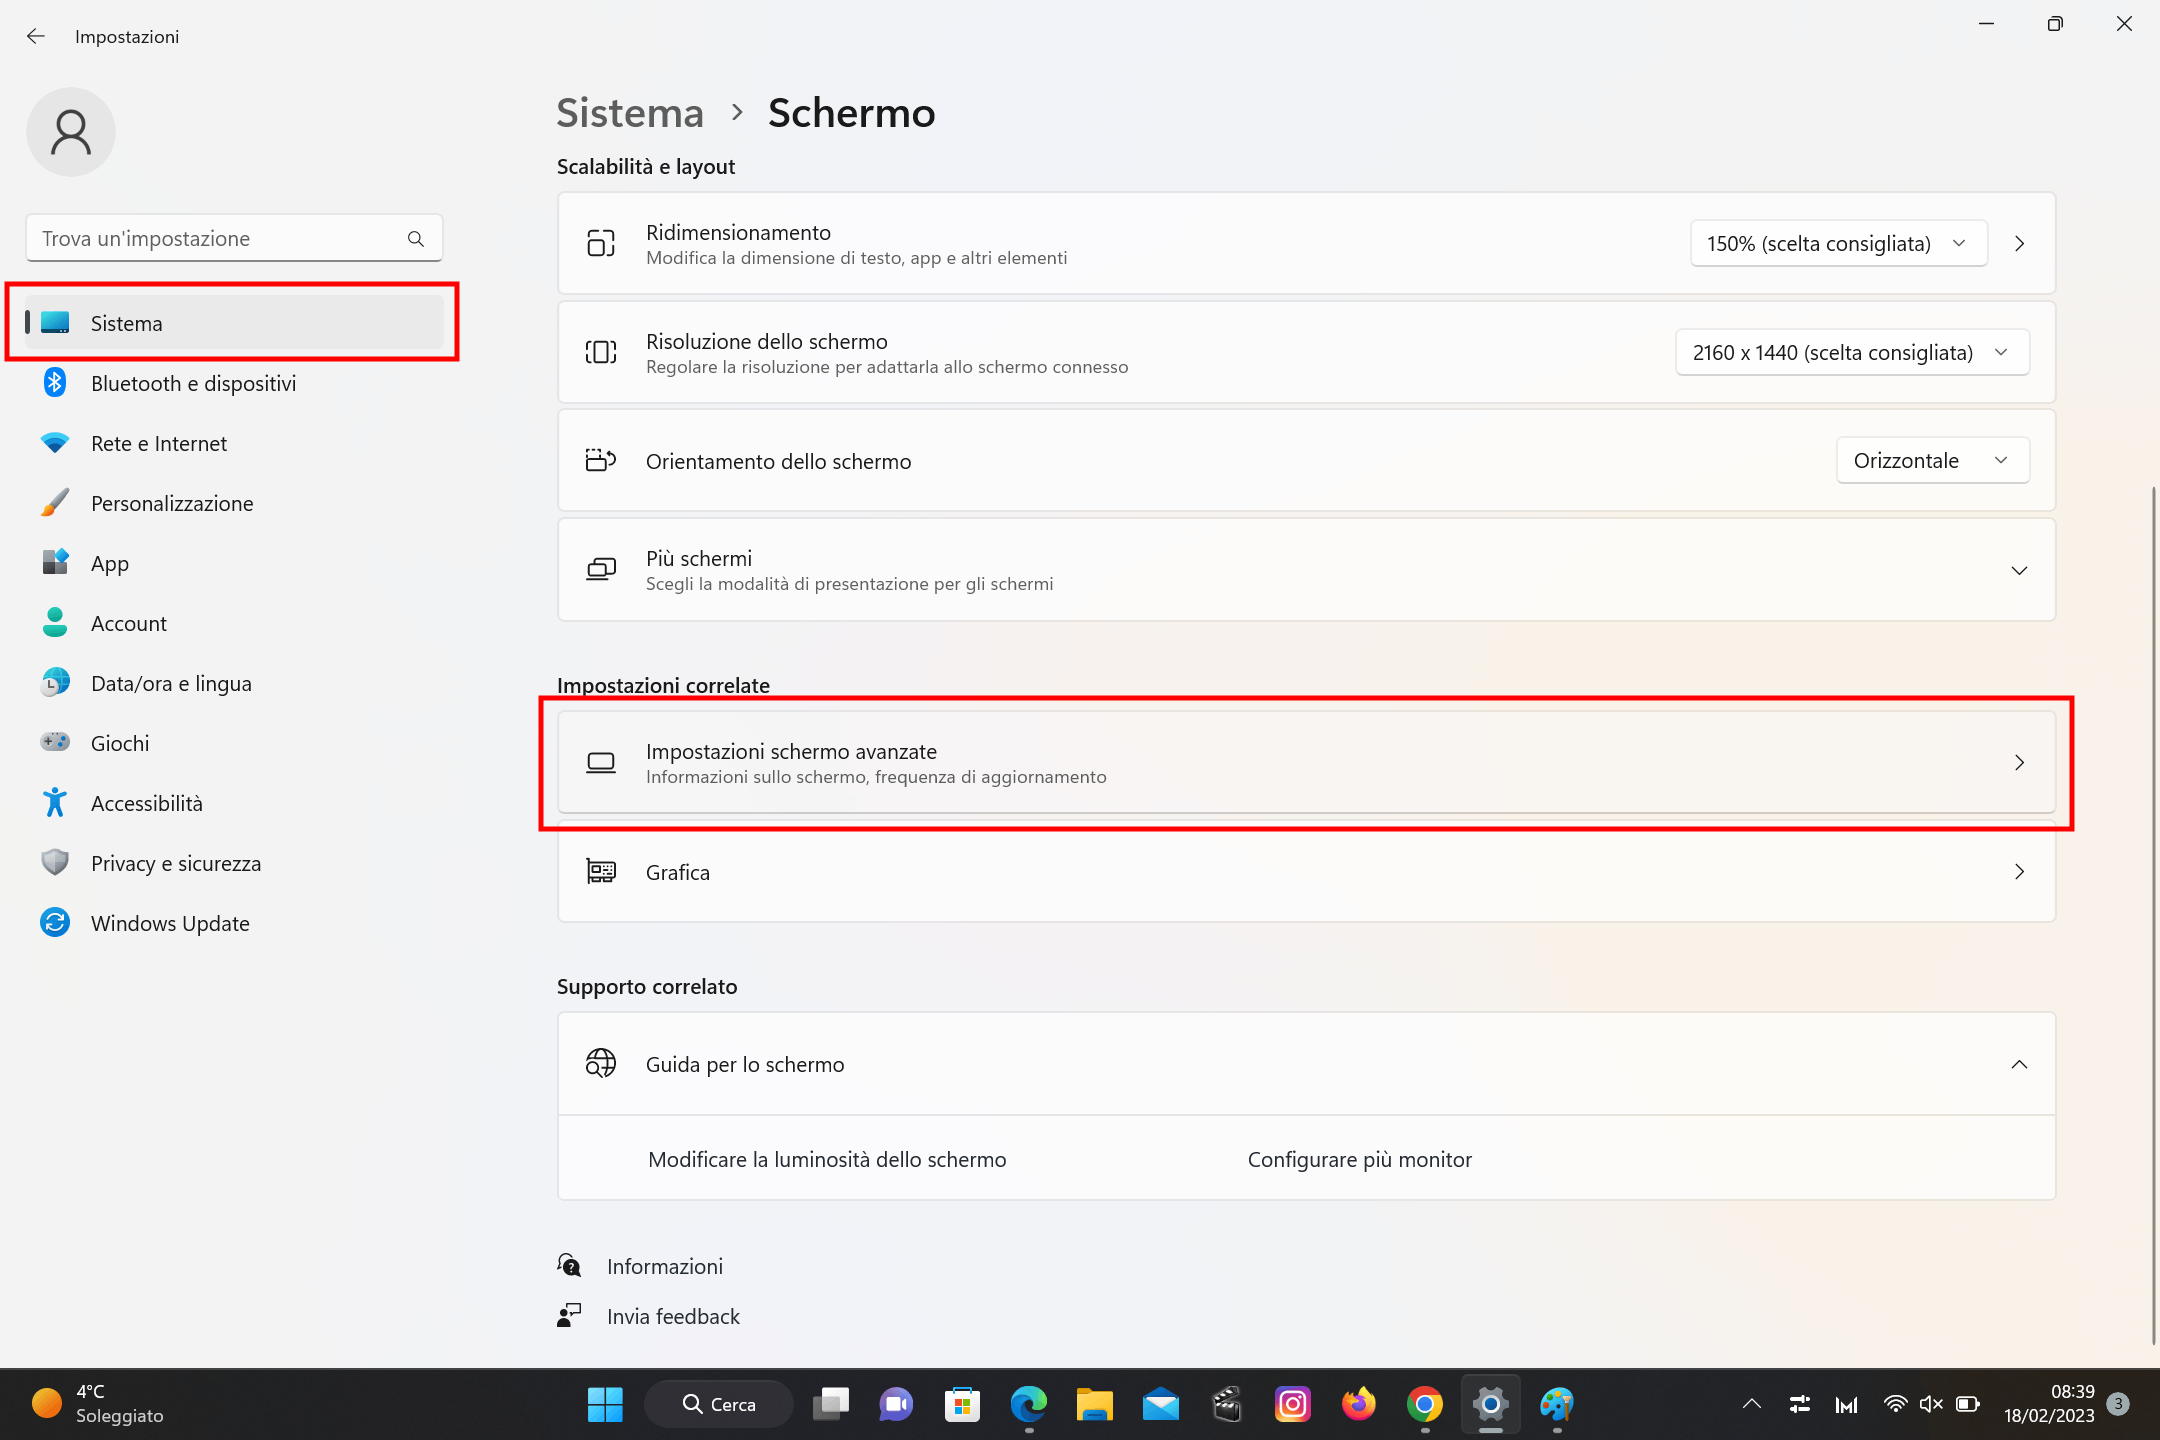The image size is (2160, 1440).
Task: Open the Giochi settings category
Action: [x=119, y=743]
